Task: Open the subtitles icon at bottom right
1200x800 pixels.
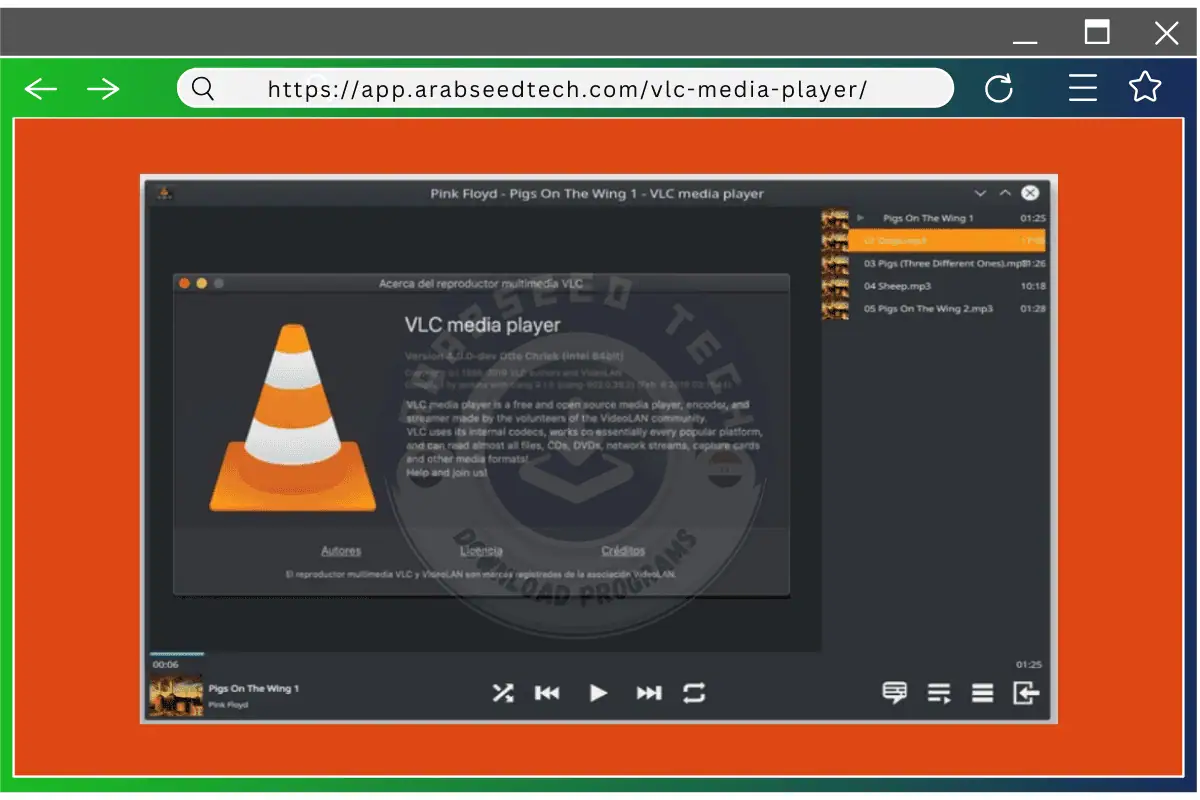Action: 895,692
